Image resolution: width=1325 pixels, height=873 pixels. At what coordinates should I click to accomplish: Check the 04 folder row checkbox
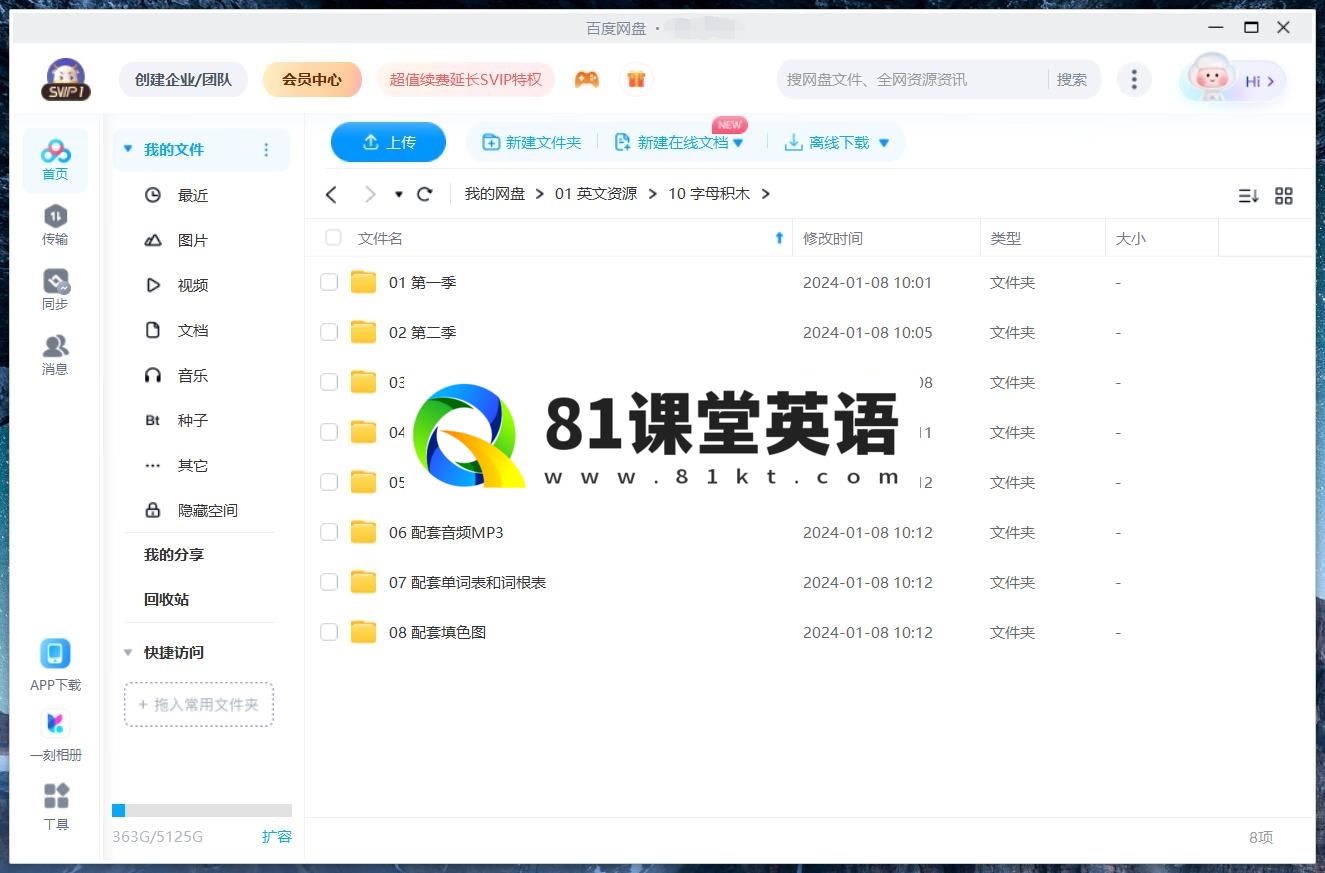tap(329, 432)
